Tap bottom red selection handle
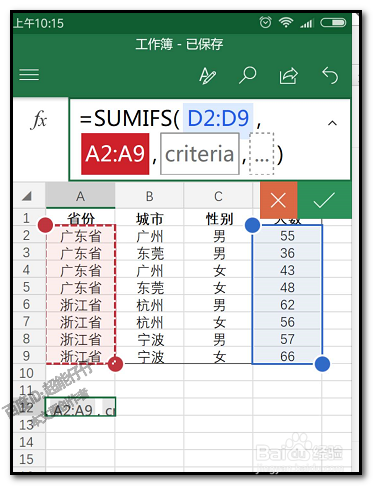The width and height of the screenshot is (373, 486). tap(115, 364)
